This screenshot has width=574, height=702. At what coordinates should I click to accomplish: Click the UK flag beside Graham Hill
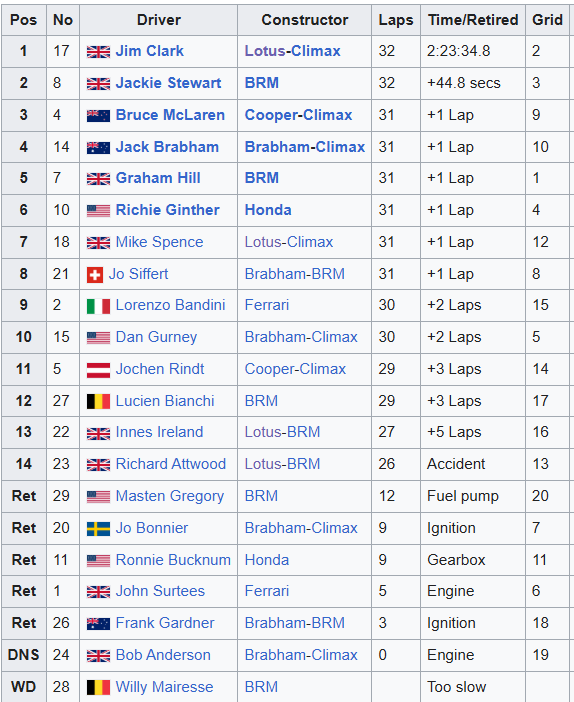(x=98, y=179)
